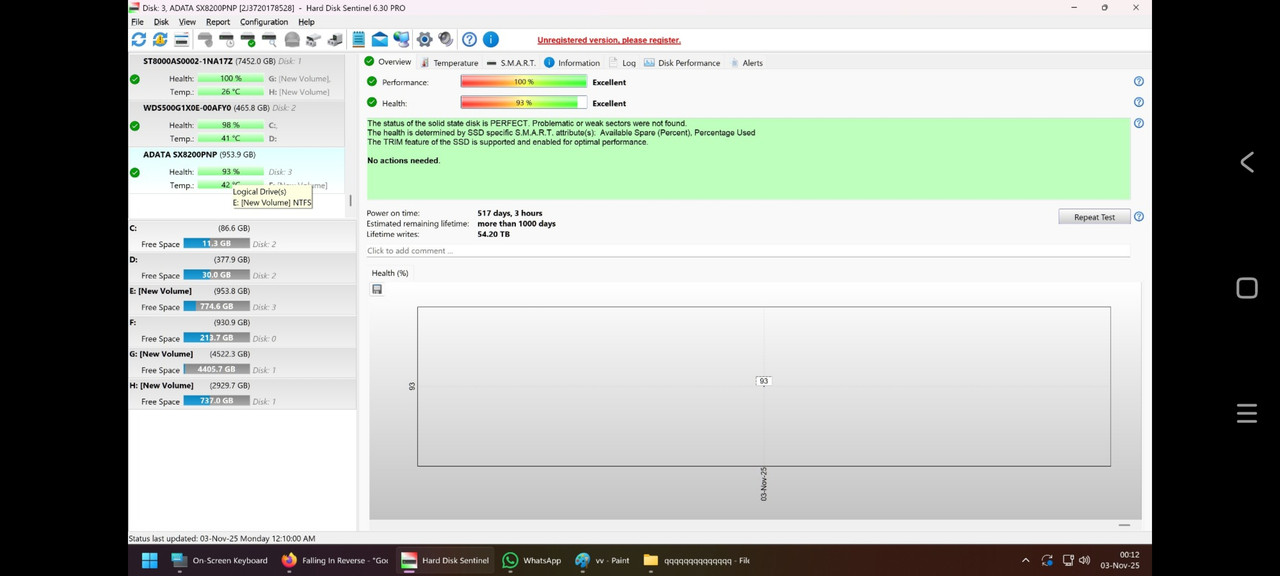Screen dimensions: 1280x576
Task: Open the Report menu
Action: click(218, 22)
